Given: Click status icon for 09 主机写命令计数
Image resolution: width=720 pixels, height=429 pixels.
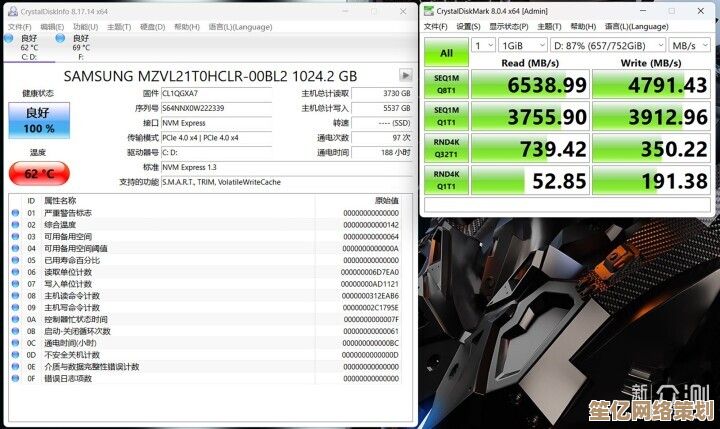Looking at the screenshot, I should (16, 307).
